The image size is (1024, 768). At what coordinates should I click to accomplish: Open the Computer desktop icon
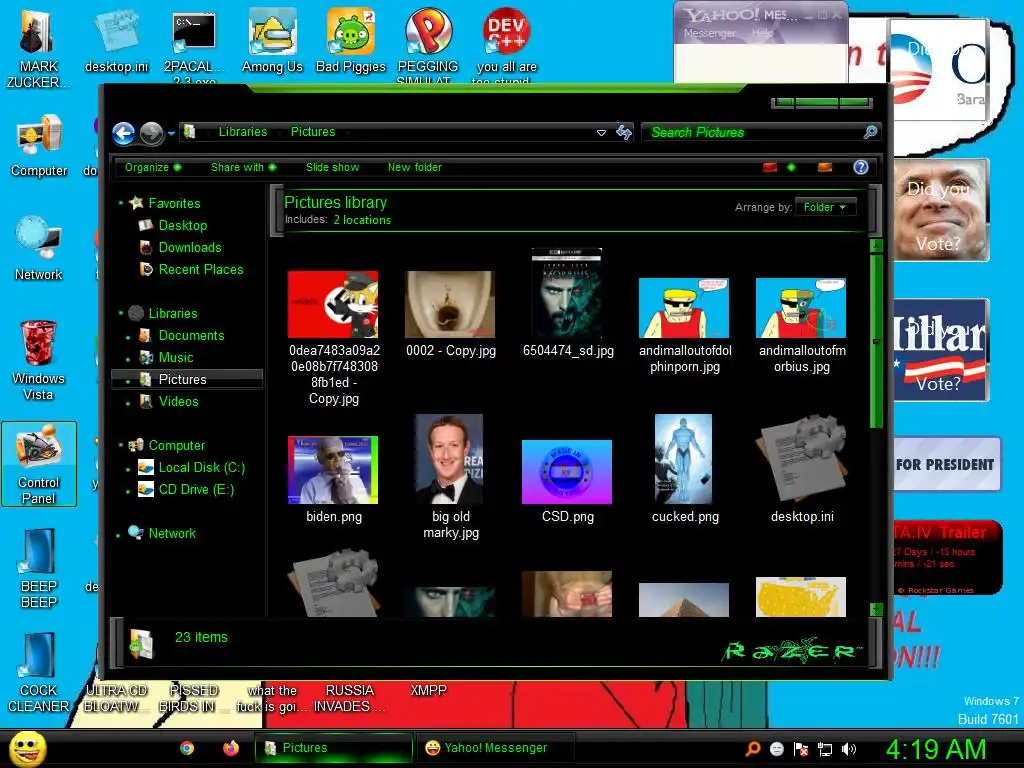point(39,146)
